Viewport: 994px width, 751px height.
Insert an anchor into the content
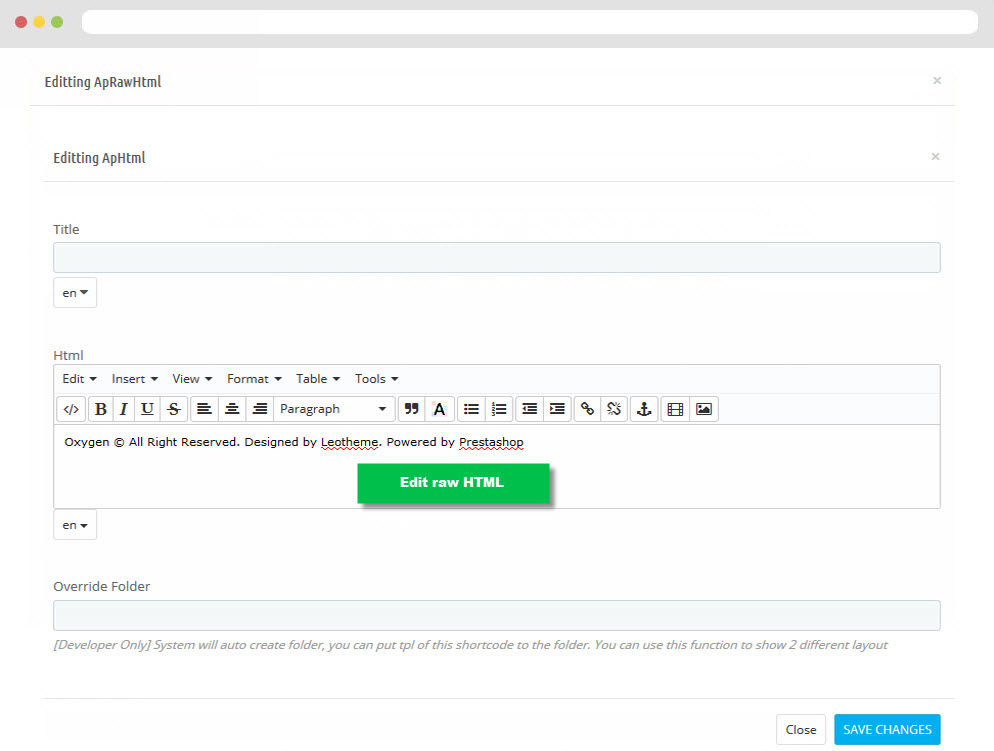tap(645, 409)
